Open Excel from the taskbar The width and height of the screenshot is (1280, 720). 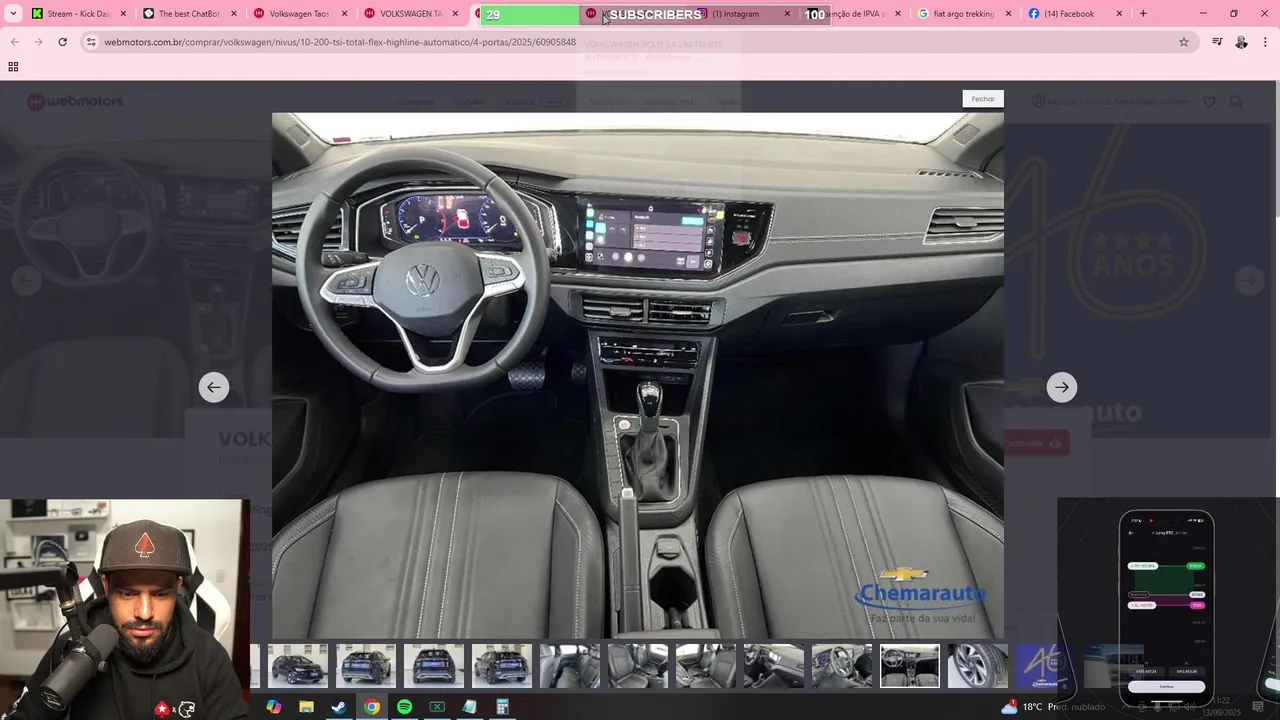pyautogui.click(x=437, y=707)
